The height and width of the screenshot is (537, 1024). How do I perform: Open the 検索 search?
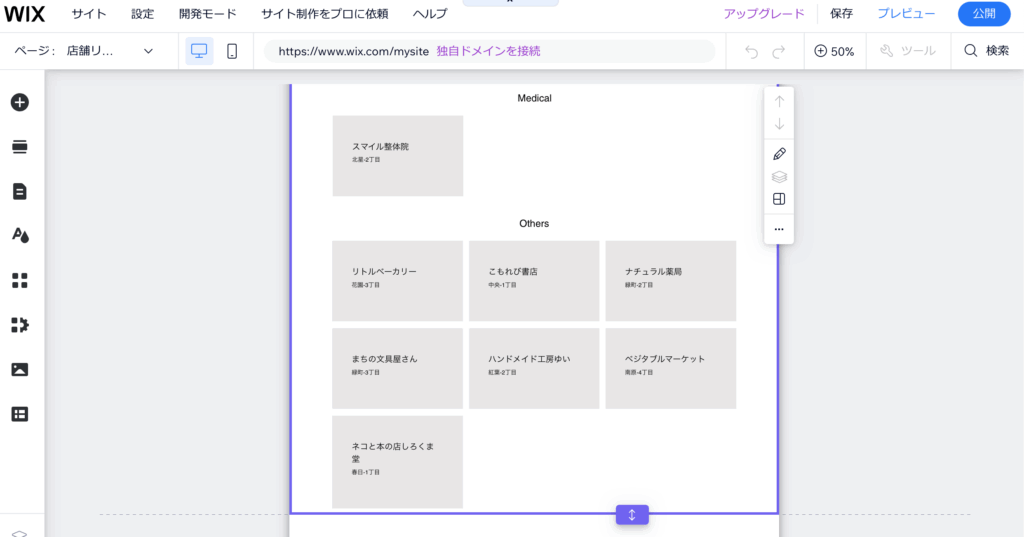pyautogui.click(x=987, y=51)
